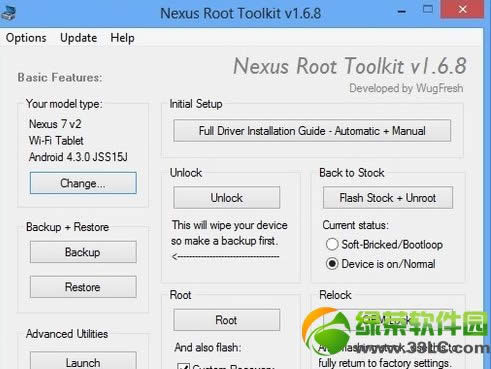This screenshot has height=369, width=491.
Task: Click the 'Nexus 7 v2' model text
Action: point(55,124)
